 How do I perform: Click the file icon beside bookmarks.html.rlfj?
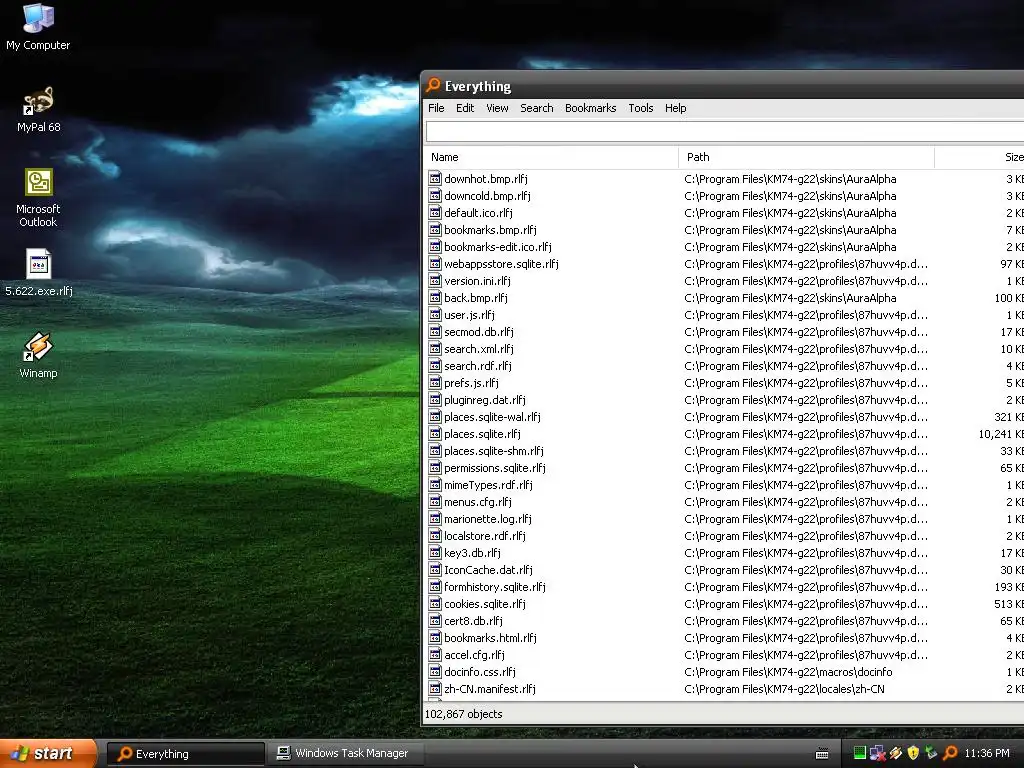pos(435,637)
